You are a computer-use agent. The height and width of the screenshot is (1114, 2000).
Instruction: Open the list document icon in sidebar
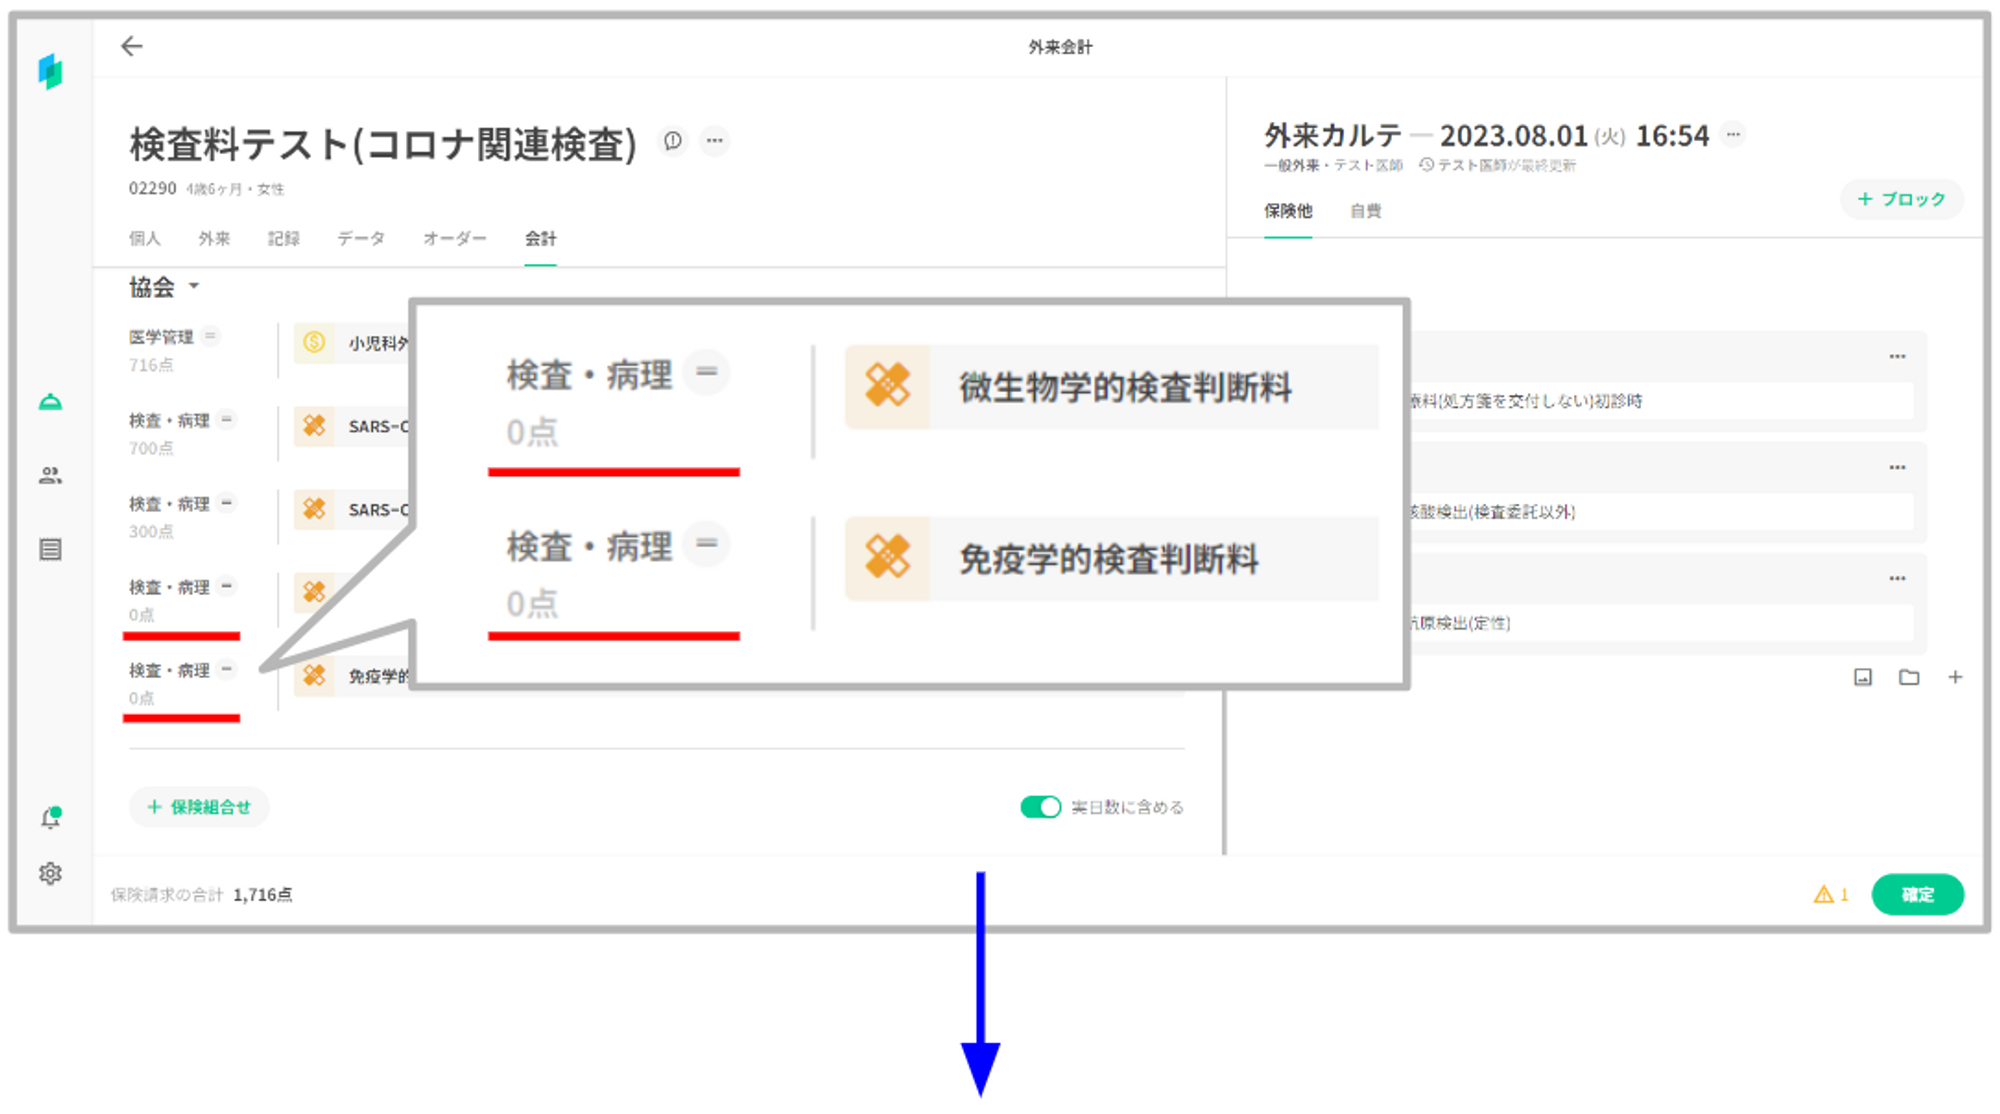click(x=50, y=549)
